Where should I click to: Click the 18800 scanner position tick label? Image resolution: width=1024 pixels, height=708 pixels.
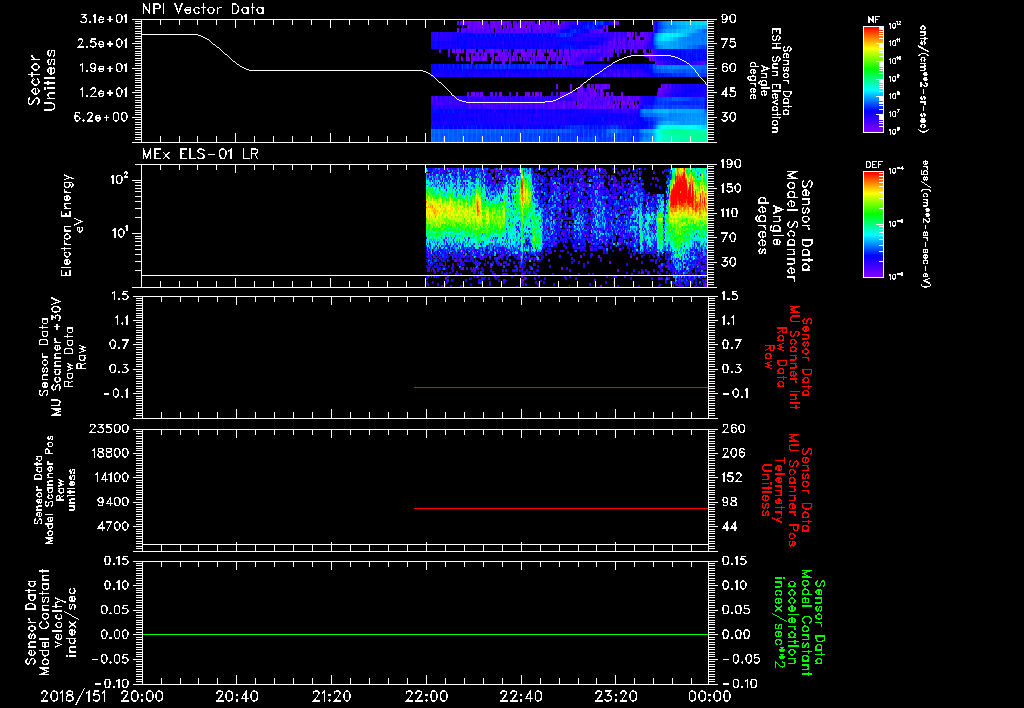(x=109, y=453)
